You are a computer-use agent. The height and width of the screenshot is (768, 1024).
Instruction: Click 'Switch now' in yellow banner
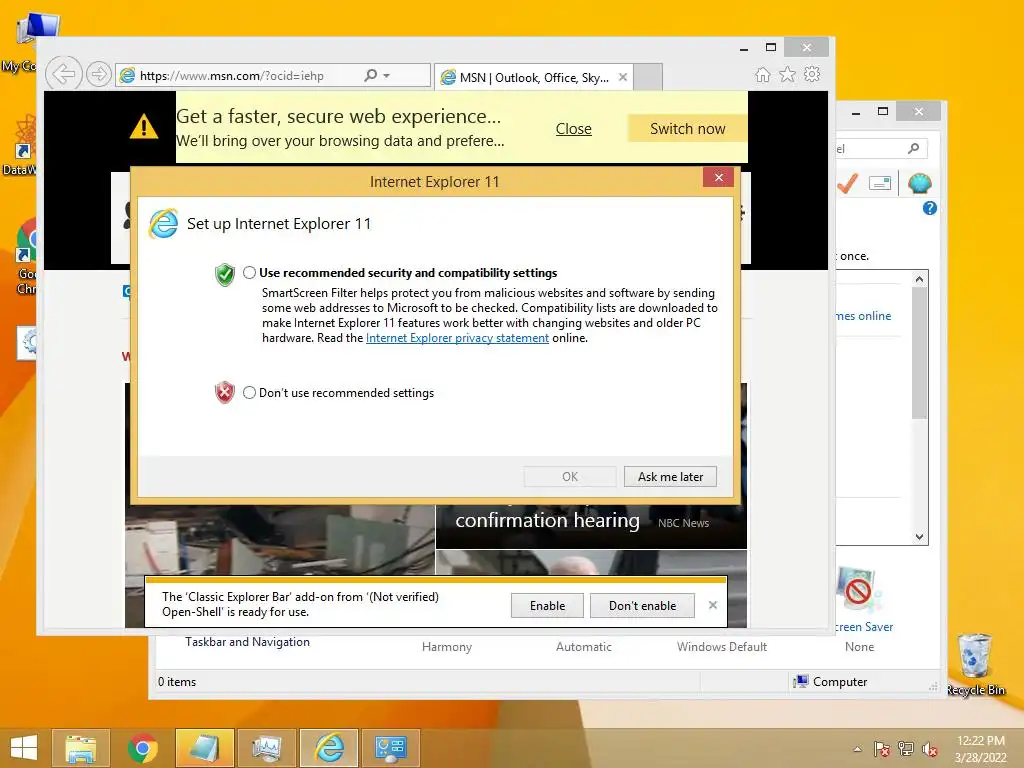tap(687, 129)
